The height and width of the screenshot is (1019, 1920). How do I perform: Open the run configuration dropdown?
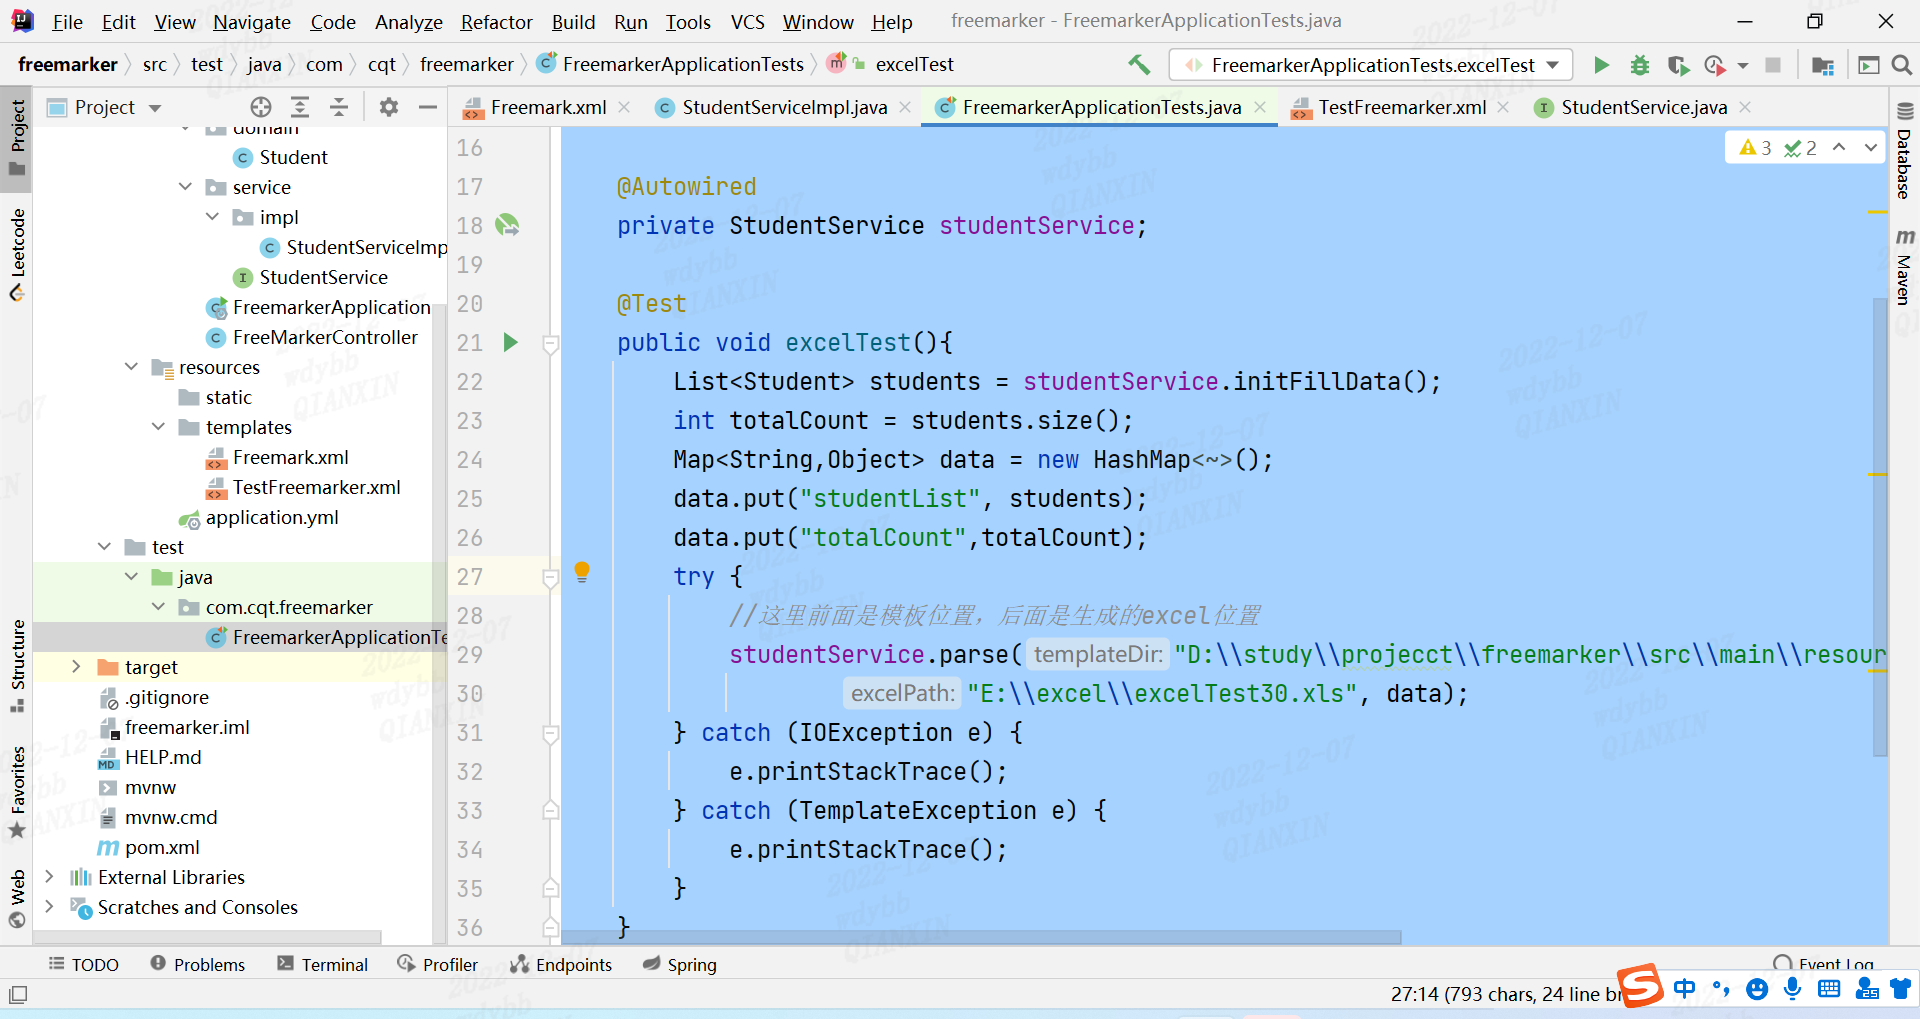pyautogui.click(x=1370, y=65)
